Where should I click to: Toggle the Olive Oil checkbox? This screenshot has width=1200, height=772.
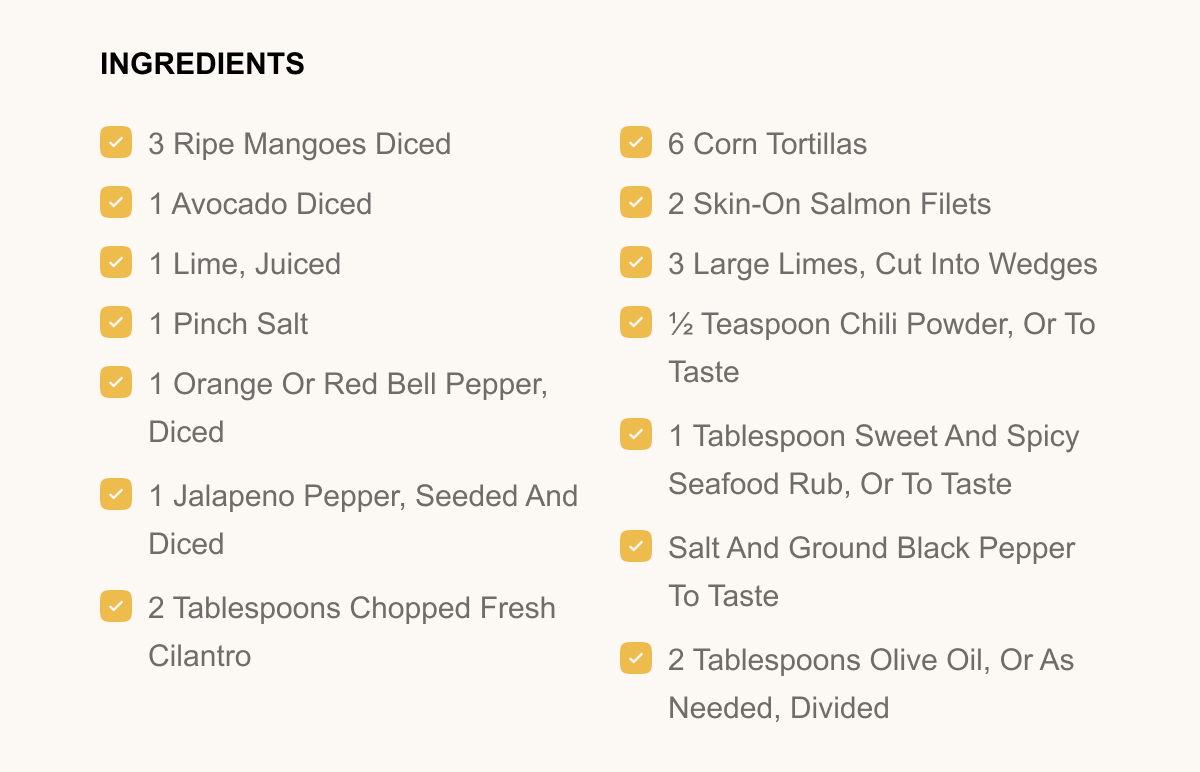coord(636,658)
